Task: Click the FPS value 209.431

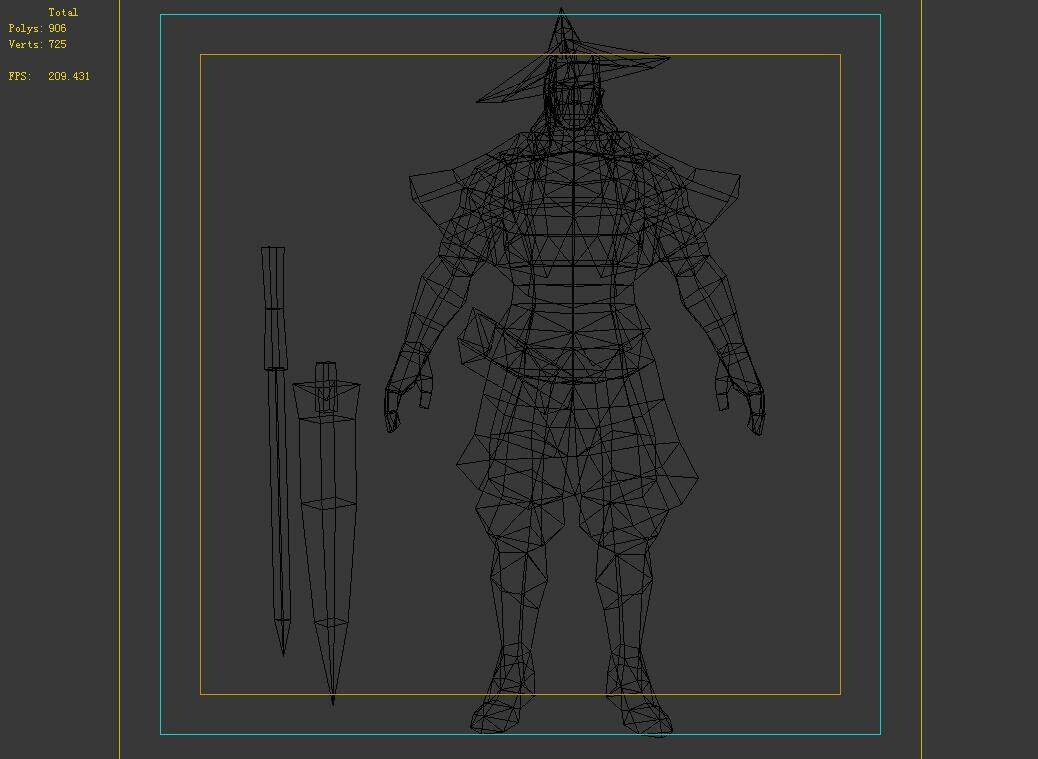Action: [69, 75]
